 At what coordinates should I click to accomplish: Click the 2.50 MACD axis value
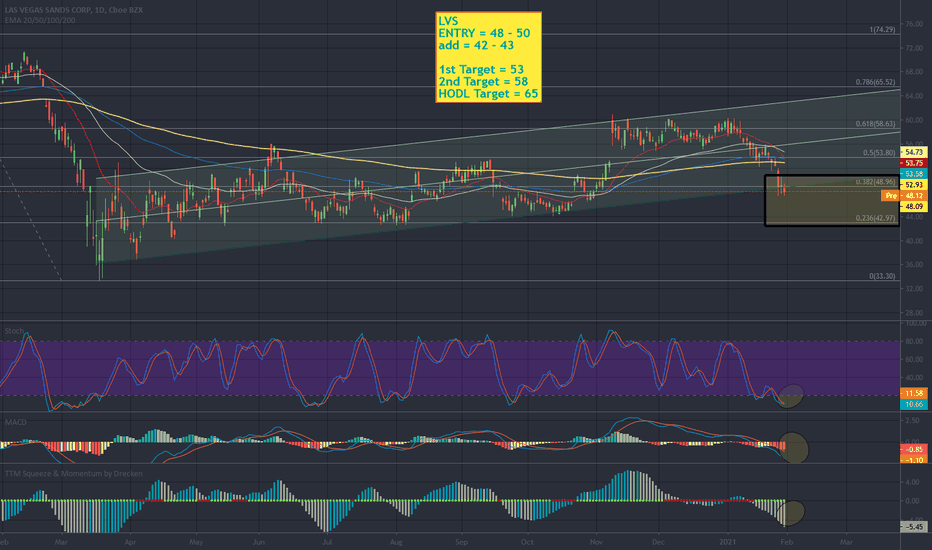pyautogui.click(x=913, y=420)
